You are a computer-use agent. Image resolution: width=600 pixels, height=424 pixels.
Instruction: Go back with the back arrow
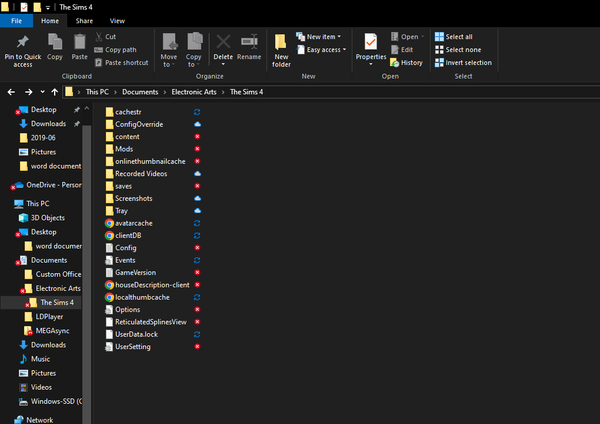click(11, 92)
